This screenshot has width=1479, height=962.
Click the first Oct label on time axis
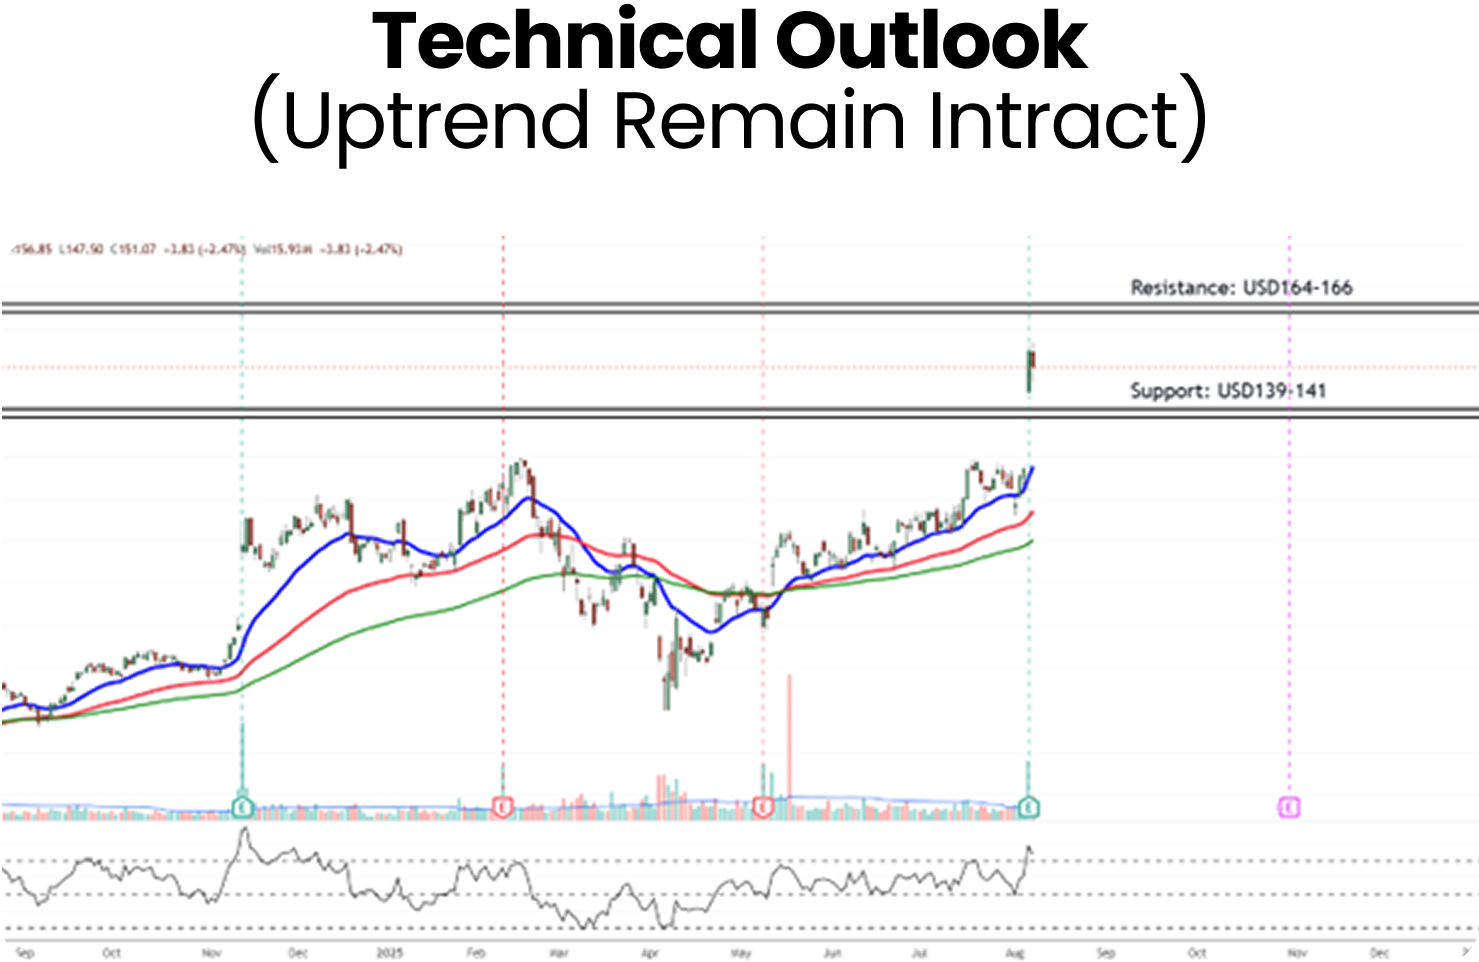pyautogui.click(x=112, y=953)
